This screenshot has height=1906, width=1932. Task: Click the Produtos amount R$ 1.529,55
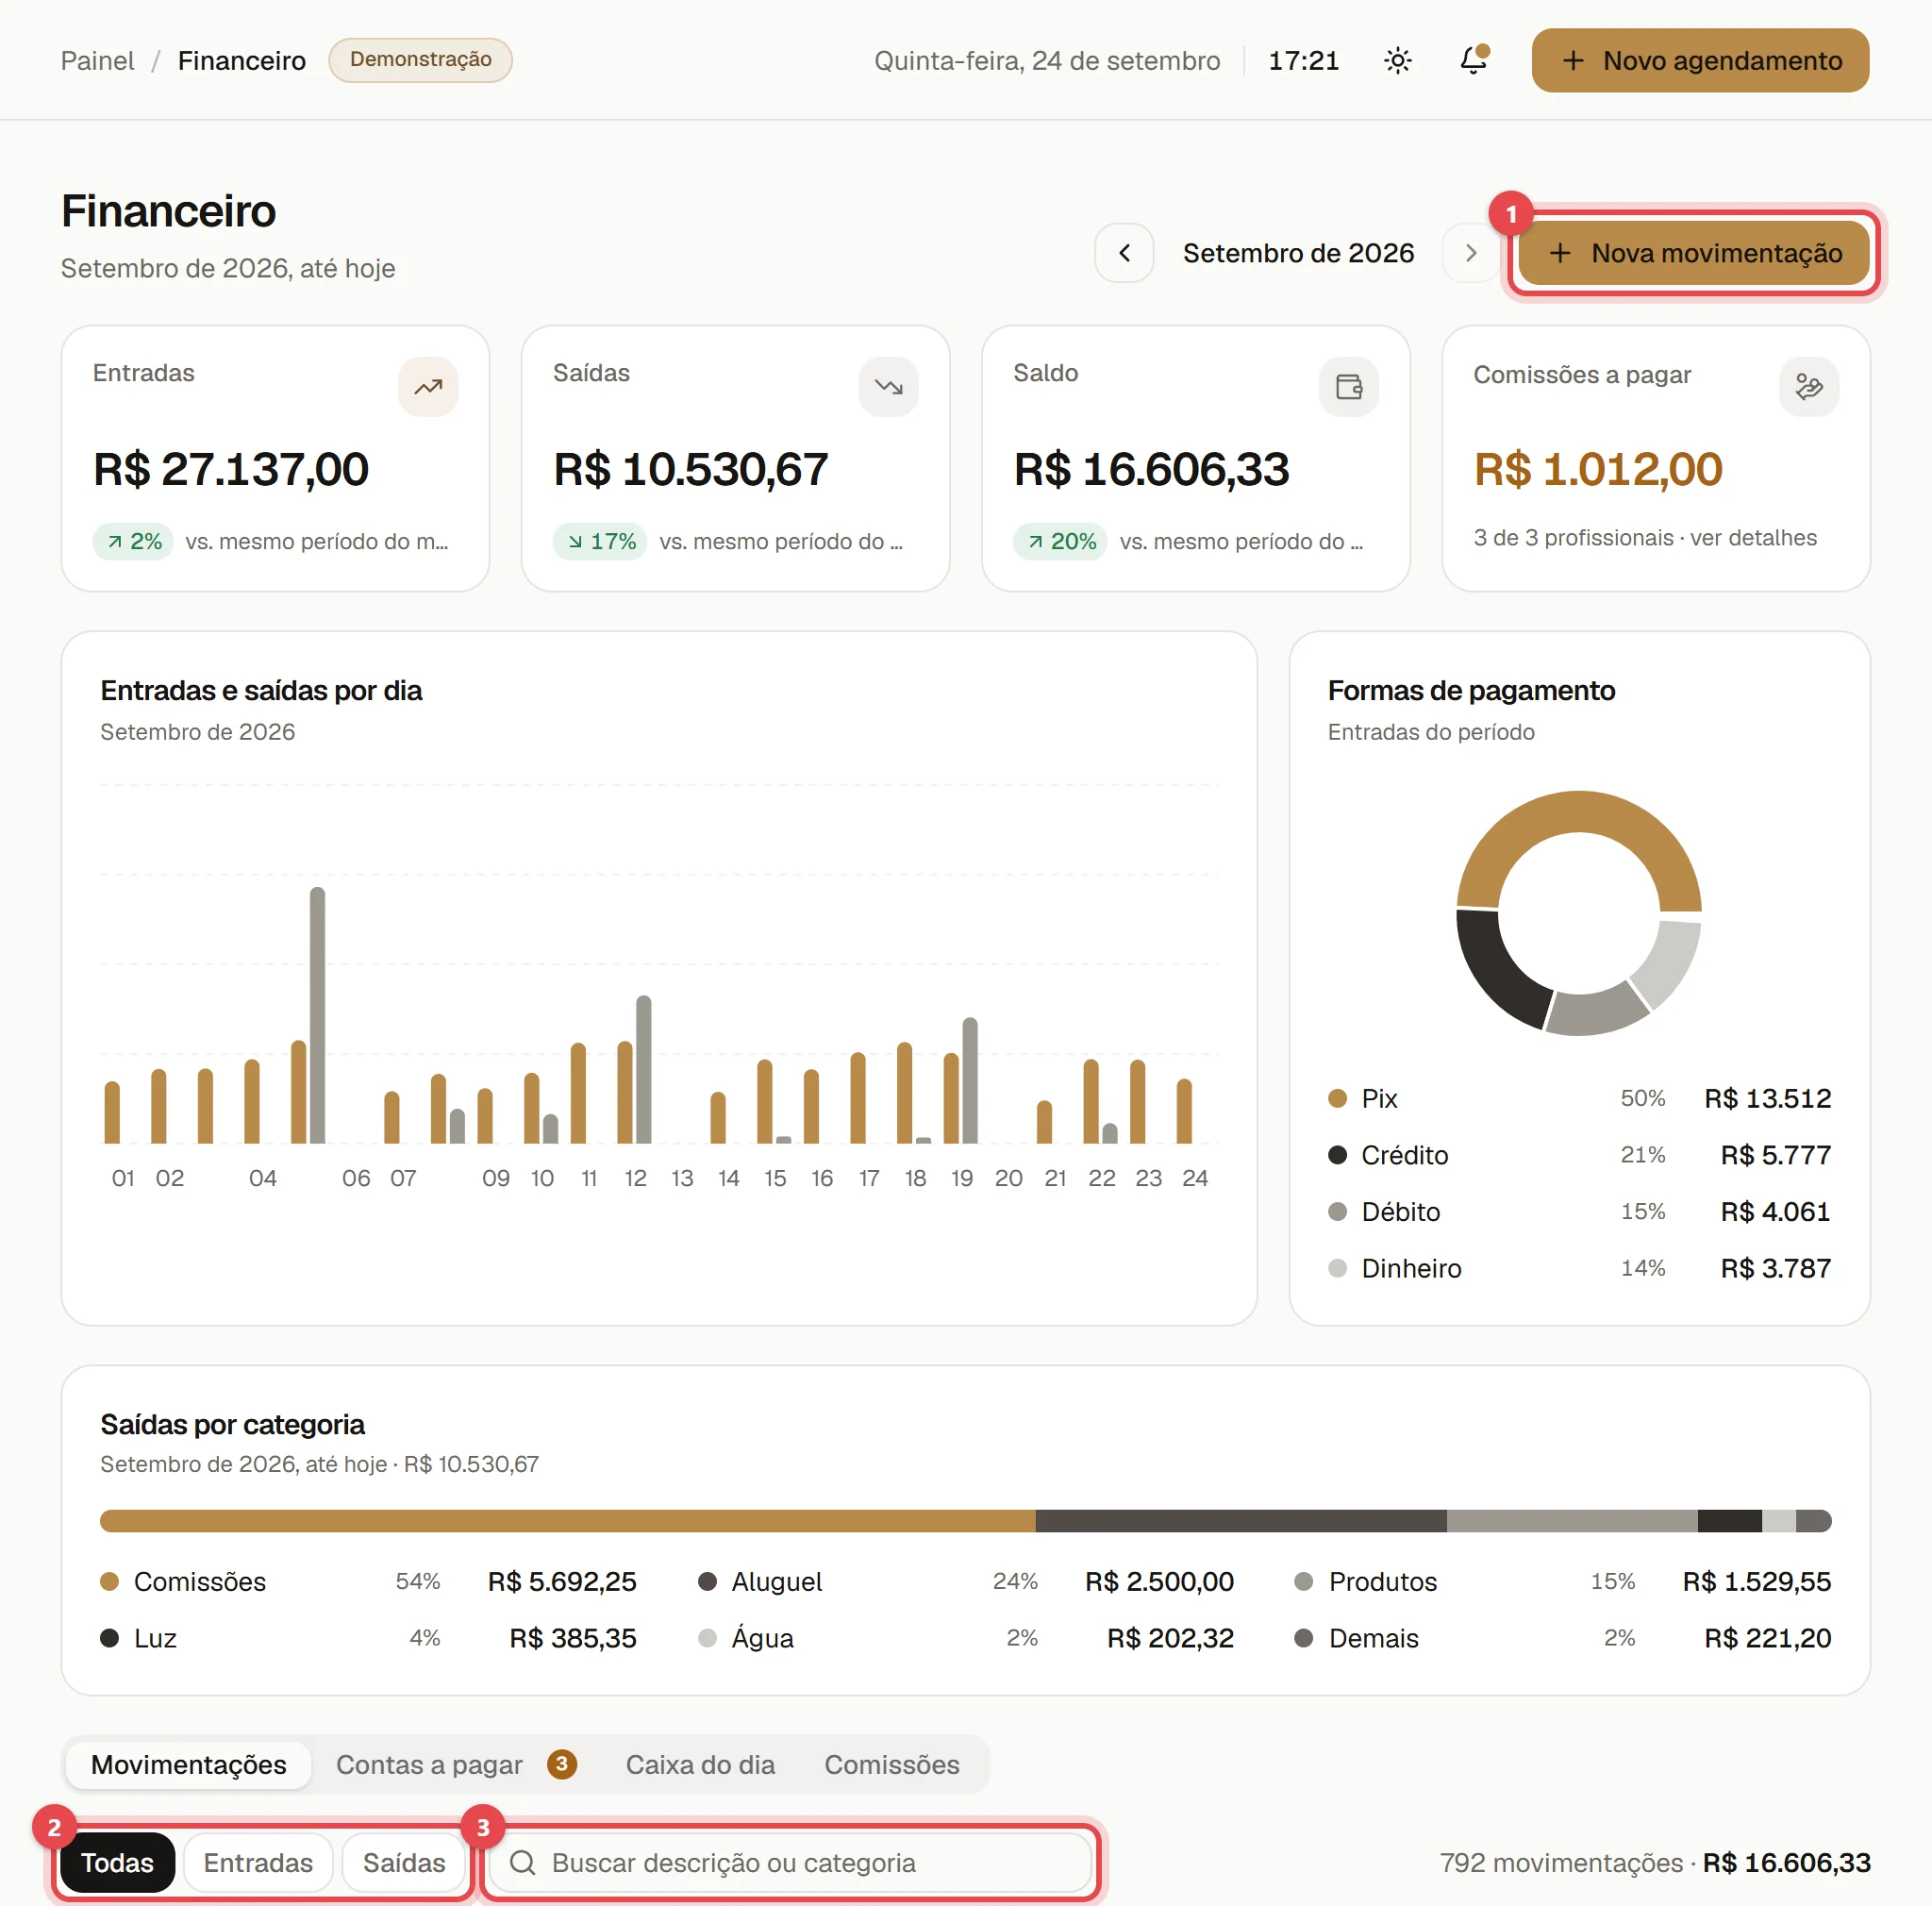[x=1756, y=1581]
